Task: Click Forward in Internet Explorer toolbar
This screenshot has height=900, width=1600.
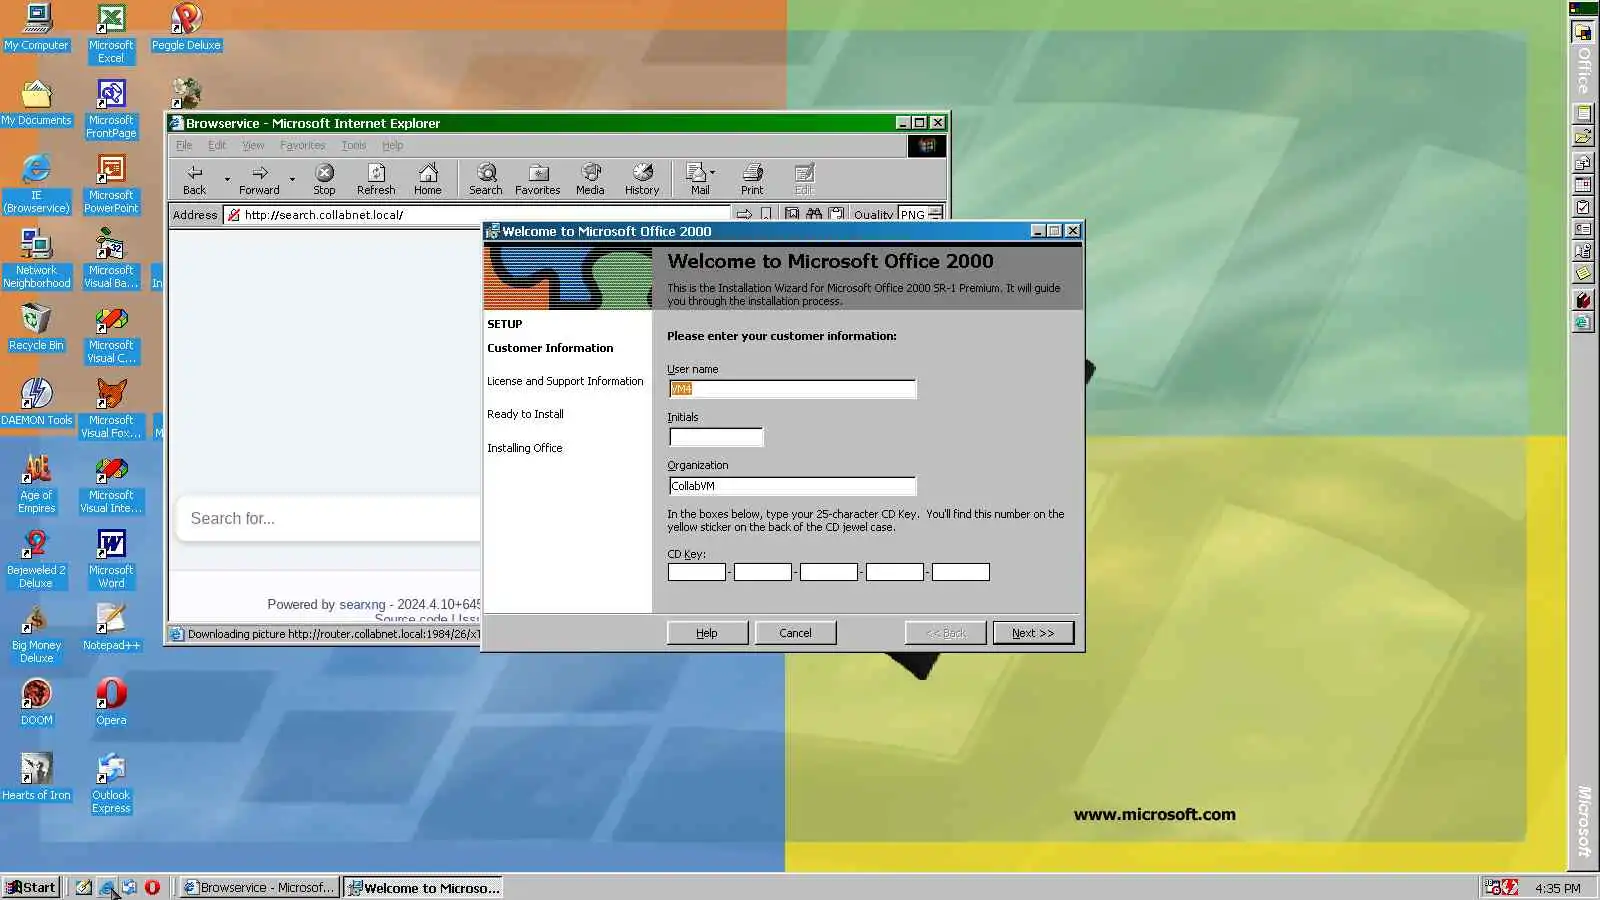Action: click(259, 179)
